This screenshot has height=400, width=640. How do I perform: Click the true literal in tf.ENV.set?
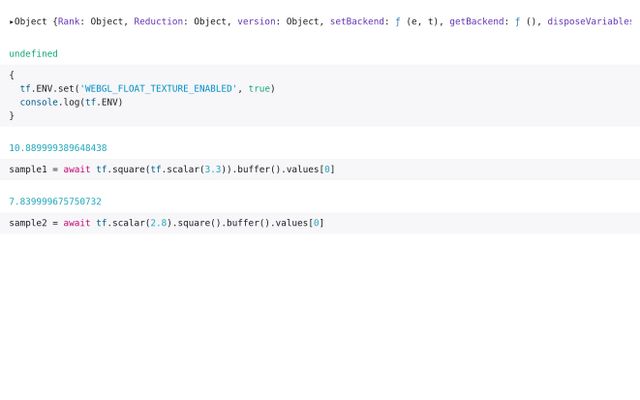(x=258, y=88)
